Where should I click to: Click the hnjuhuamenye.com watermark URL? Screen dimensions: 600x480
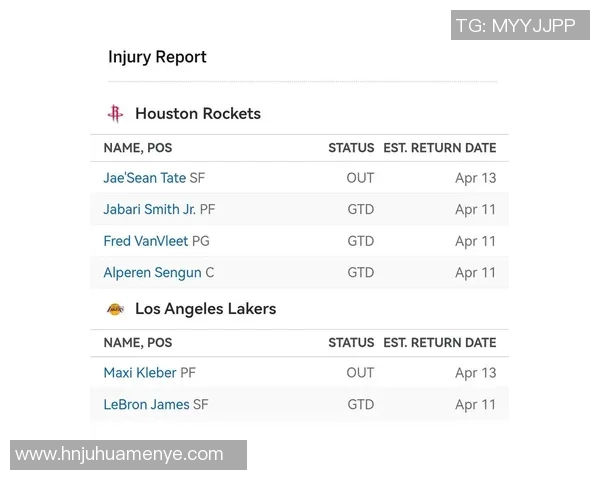120,454
